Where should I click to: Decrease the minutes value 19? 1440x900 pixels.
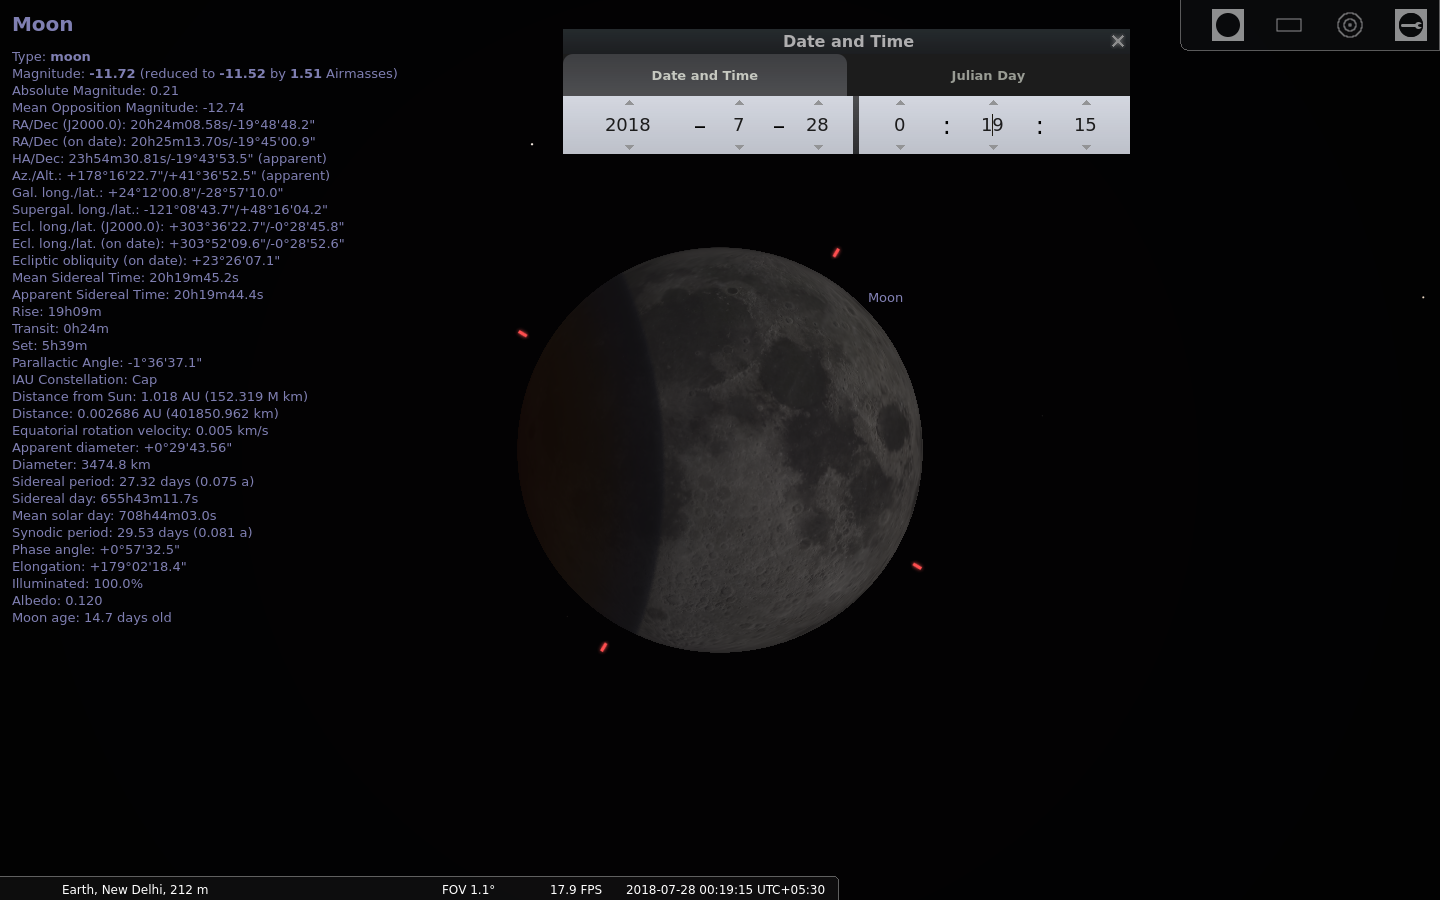tap(992, 146)
